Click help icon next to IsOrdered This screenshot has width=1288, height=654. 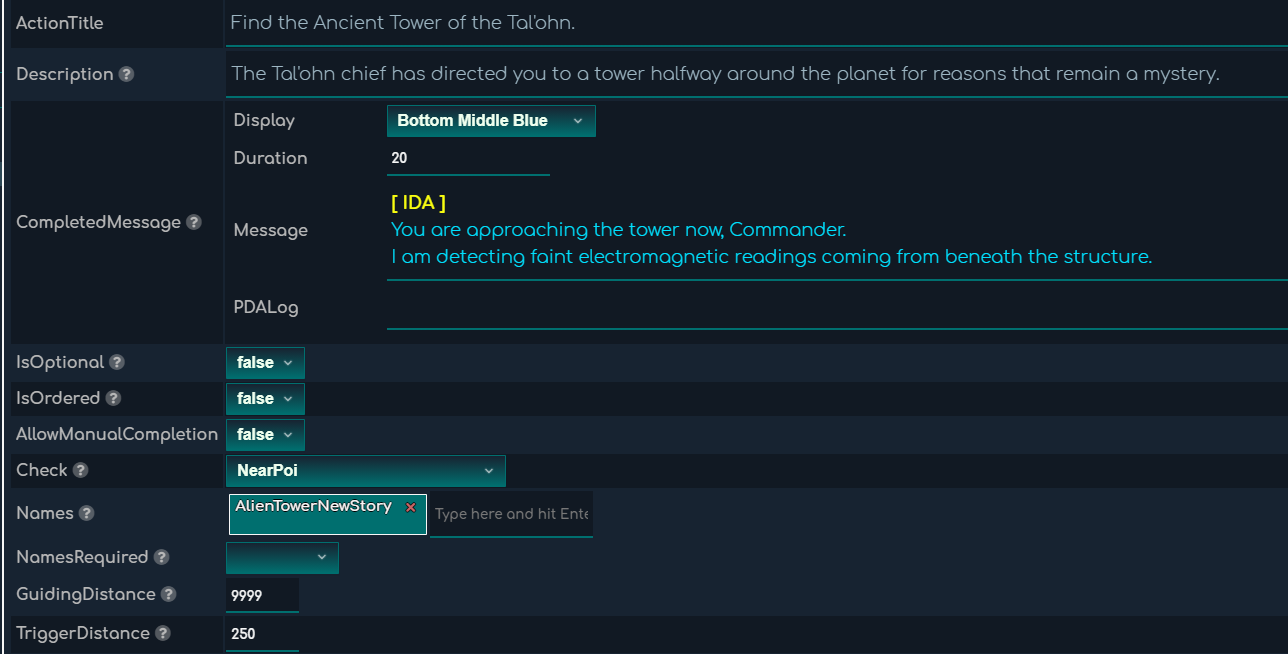pos(113,399)
